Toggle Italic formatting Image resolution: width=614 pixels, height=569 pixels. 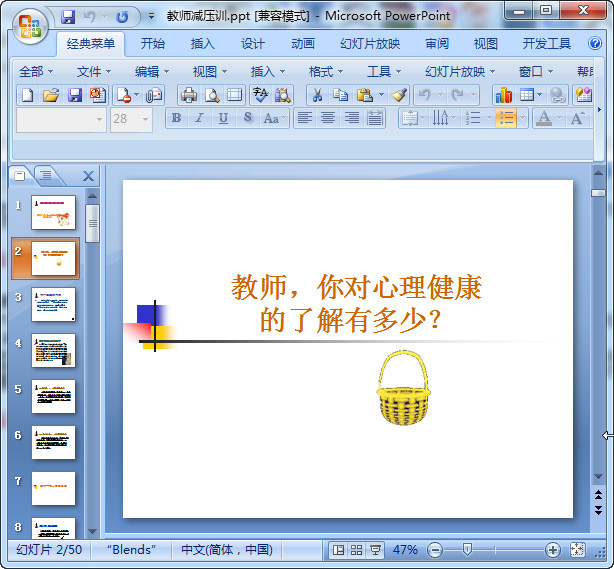200,118
